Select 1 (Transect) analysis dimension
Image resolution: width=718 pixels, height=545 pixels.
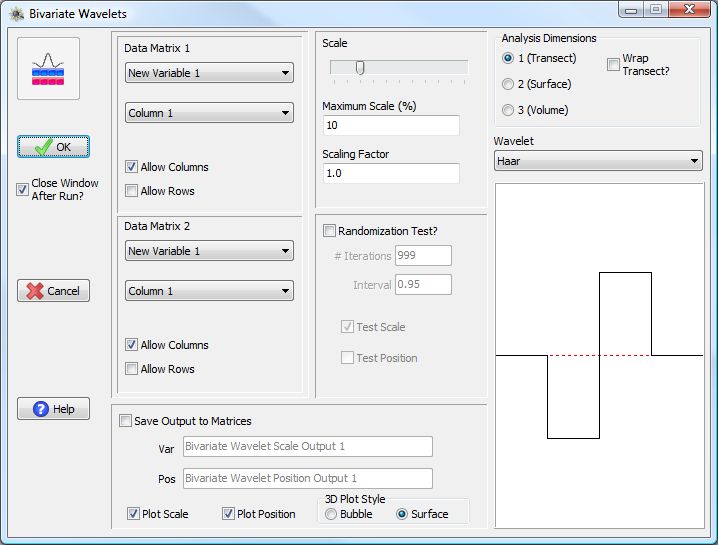click(508, 58)
